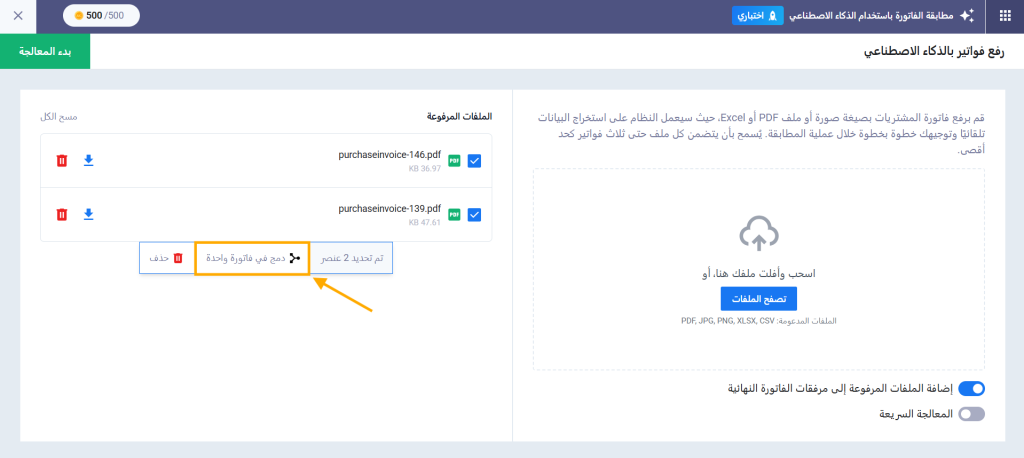
Task: Download purchaseinvoice-139.pdf file
Action: pos(88,214)
